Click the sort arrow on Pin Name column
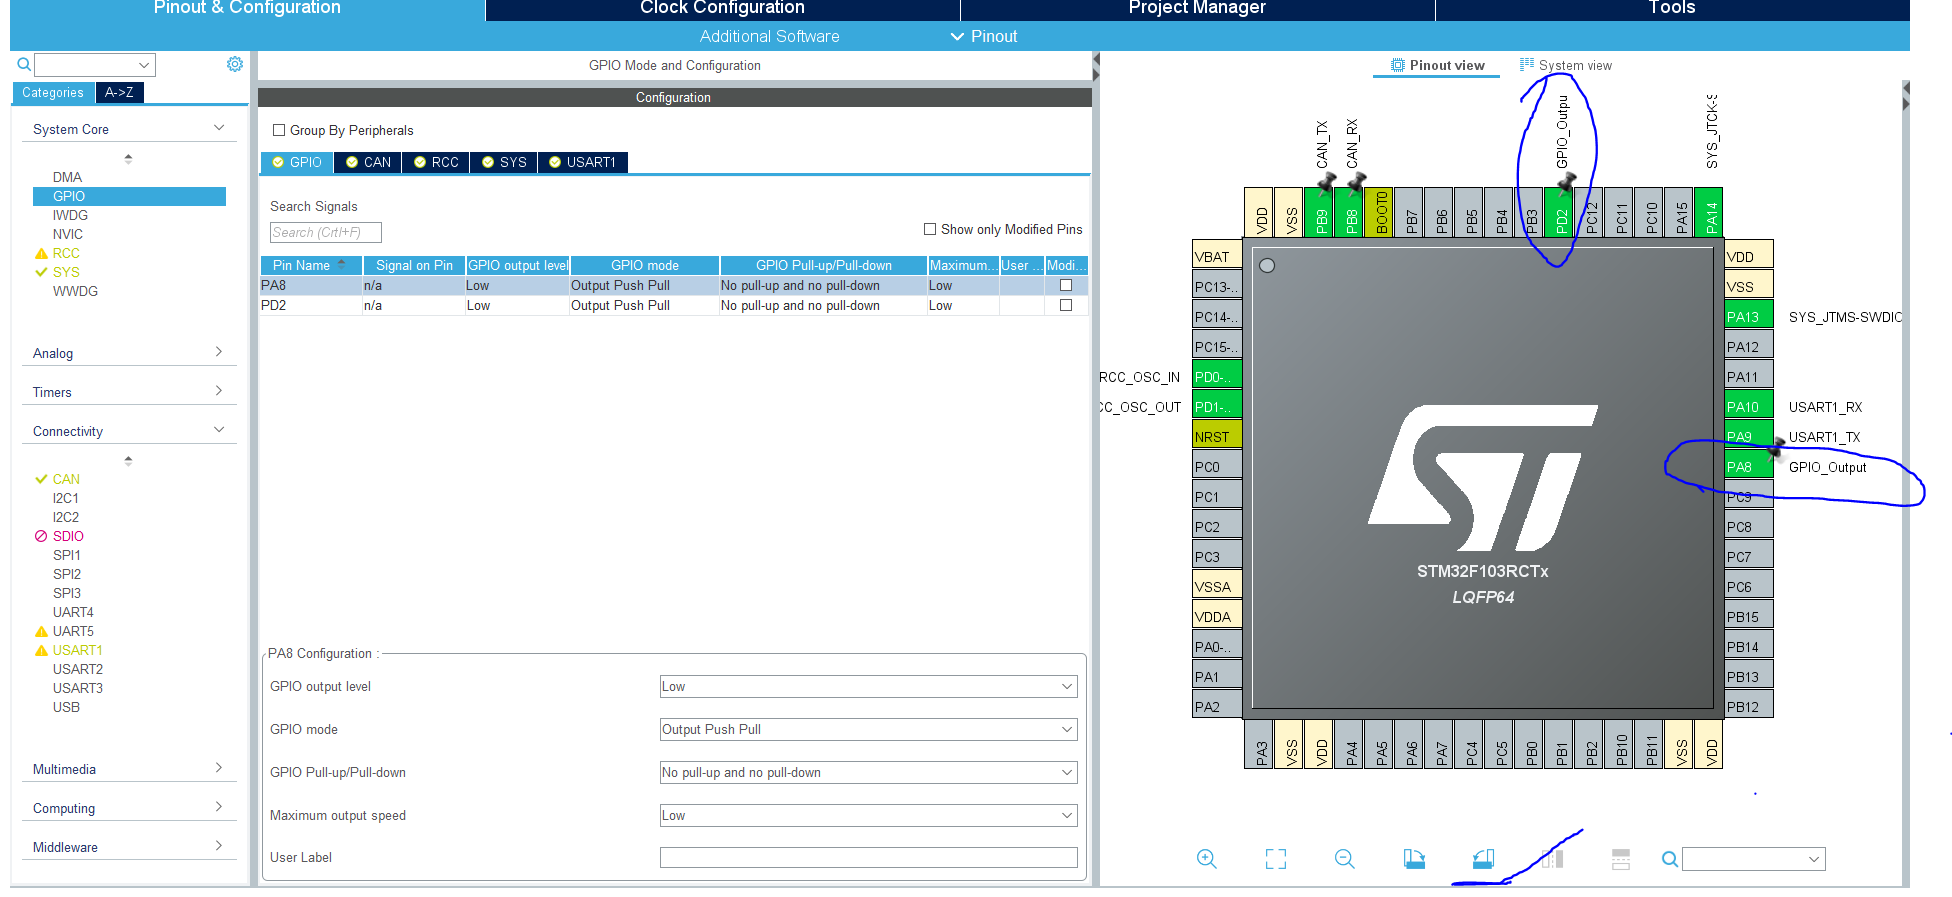The image size is (1952, 897). click(342, 264)
